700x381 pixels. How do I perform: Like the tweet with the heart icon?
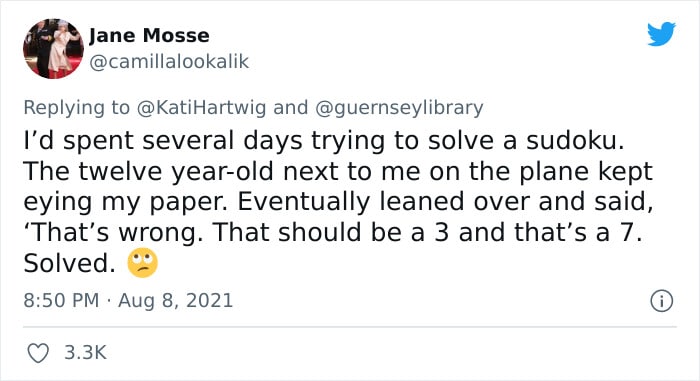[38, 353]
